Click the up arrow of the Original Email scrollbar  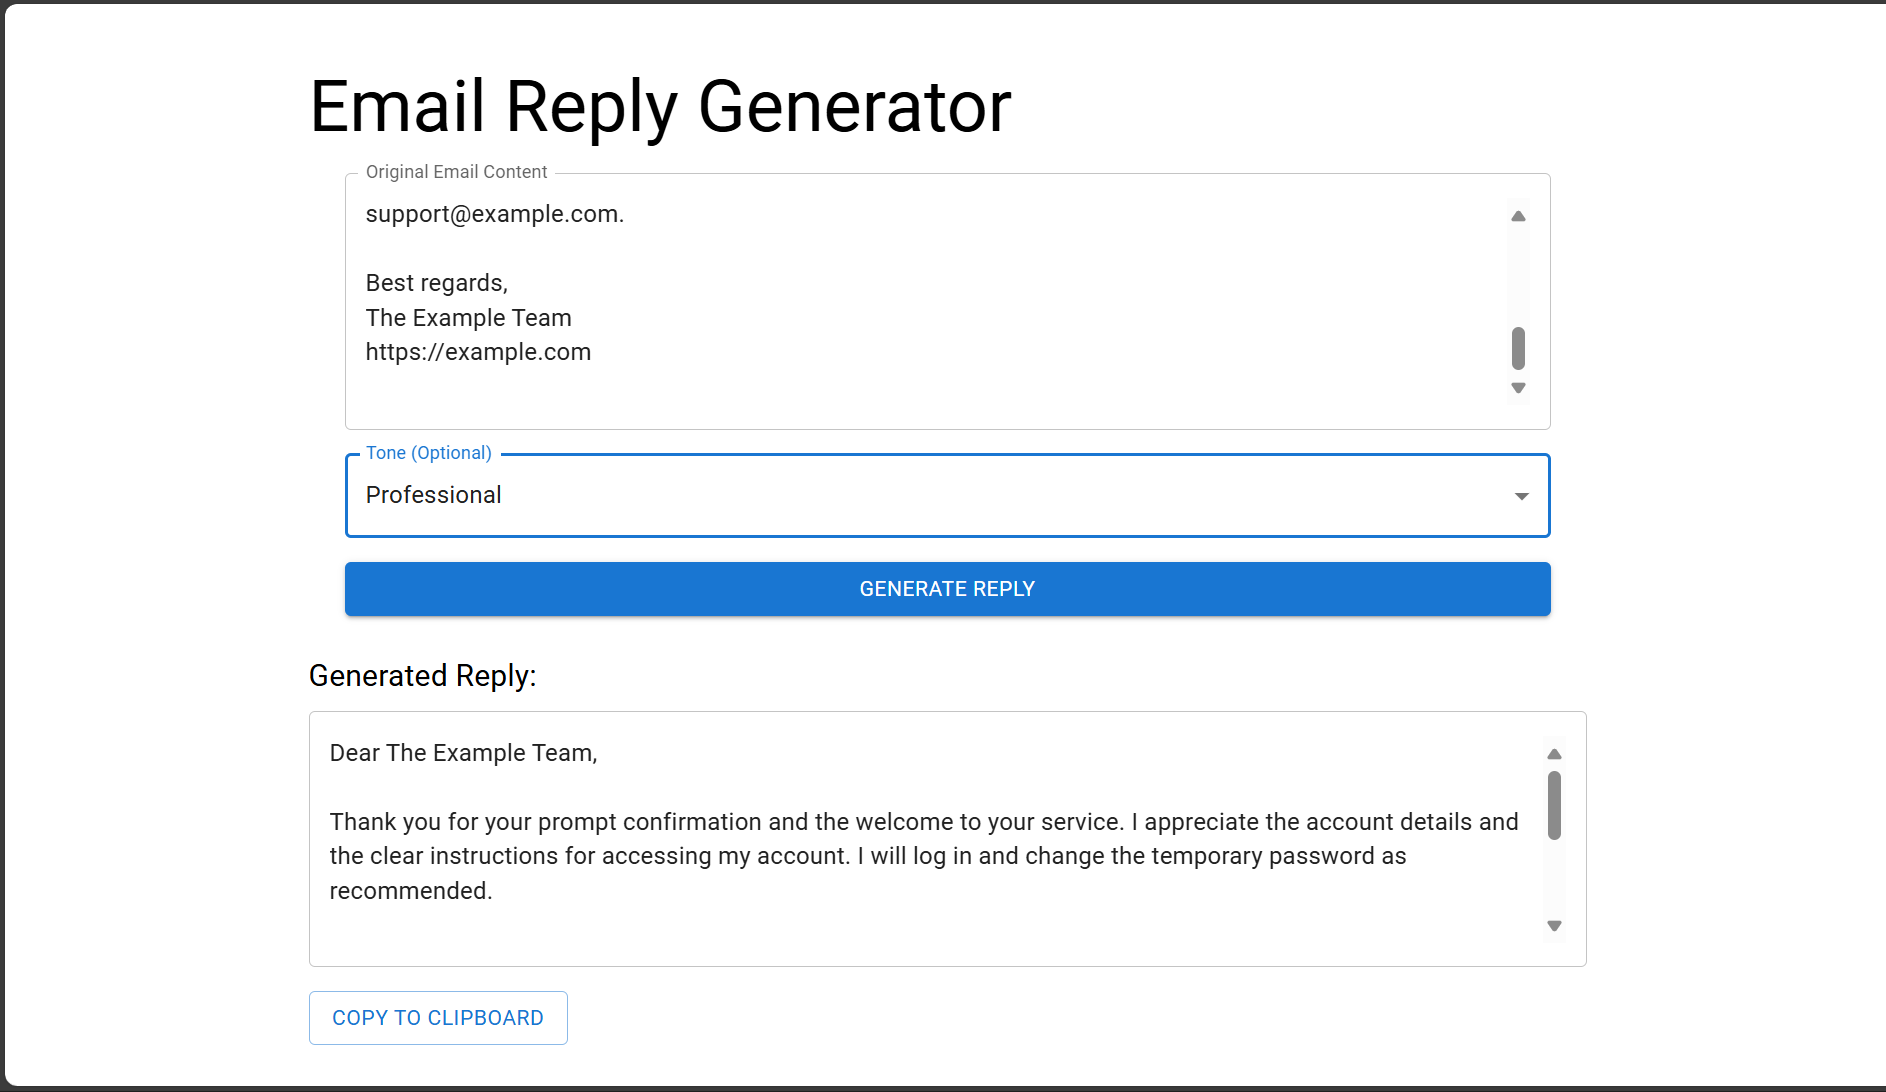(1518, 216)
